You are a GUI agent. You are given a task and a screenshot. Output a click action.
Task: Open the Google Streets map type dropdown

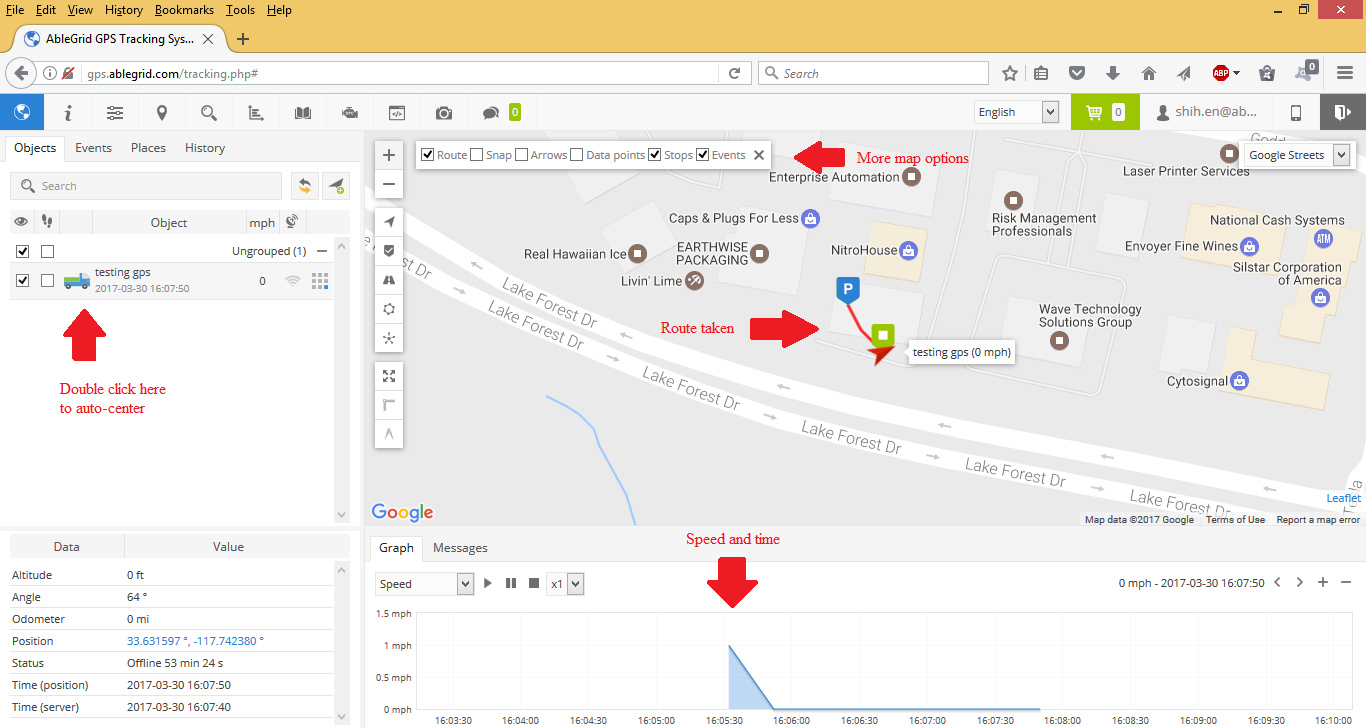(x=1297, y=155)
